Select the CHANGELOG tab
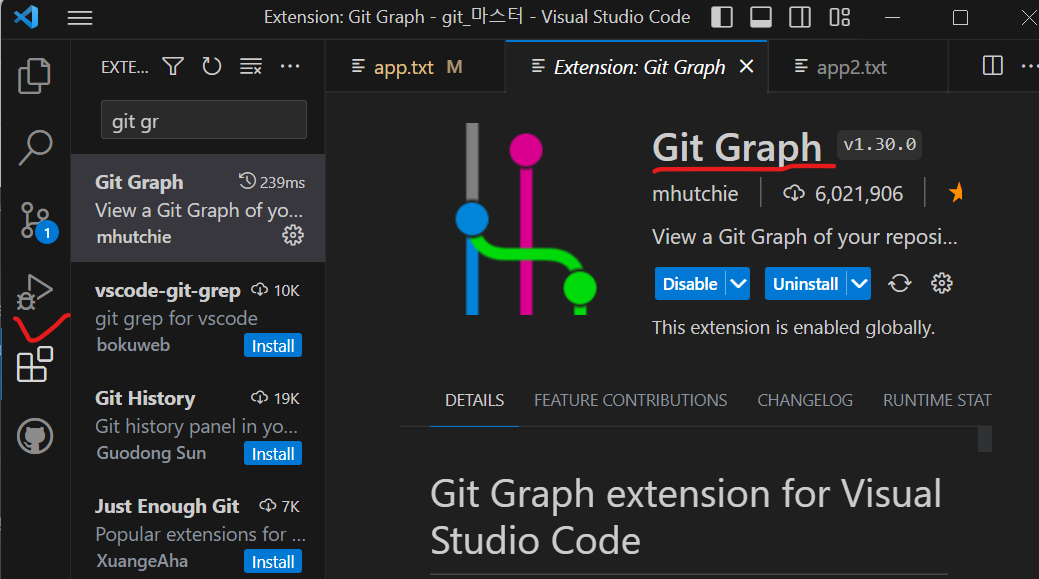Image resolution: width=1039 pixels, height=579 pixels. coord(804,400)
